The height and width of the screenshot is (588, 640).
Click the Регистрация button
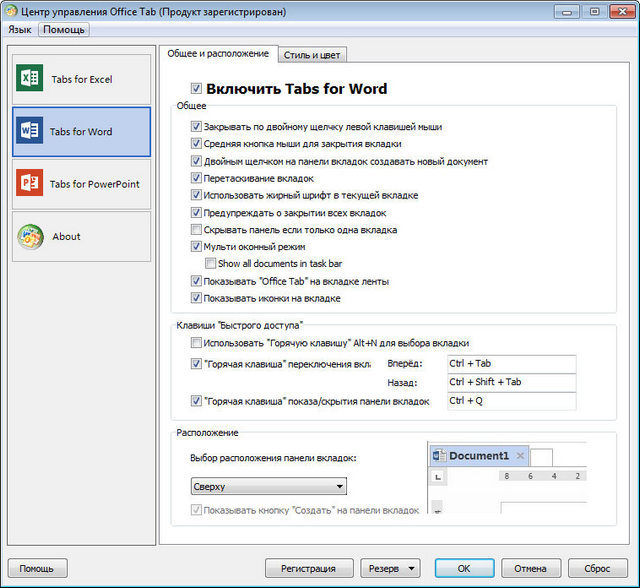click(x=309, y=568)
